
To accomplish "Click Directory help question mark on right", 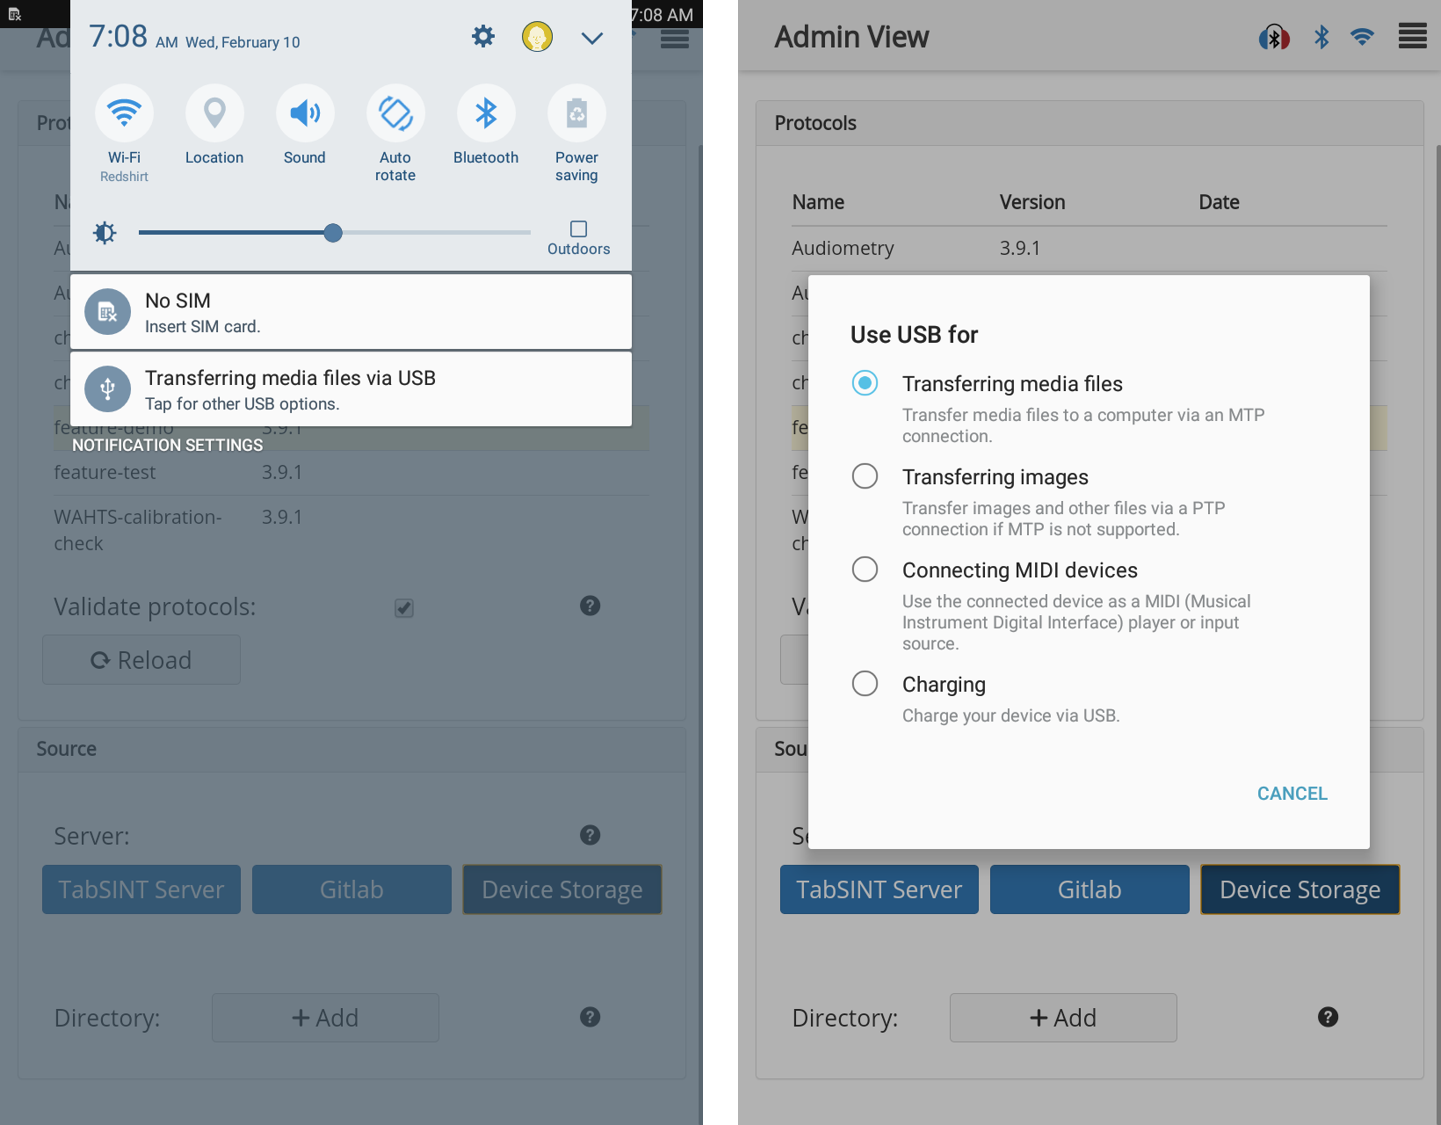I will [1327, 1017].
